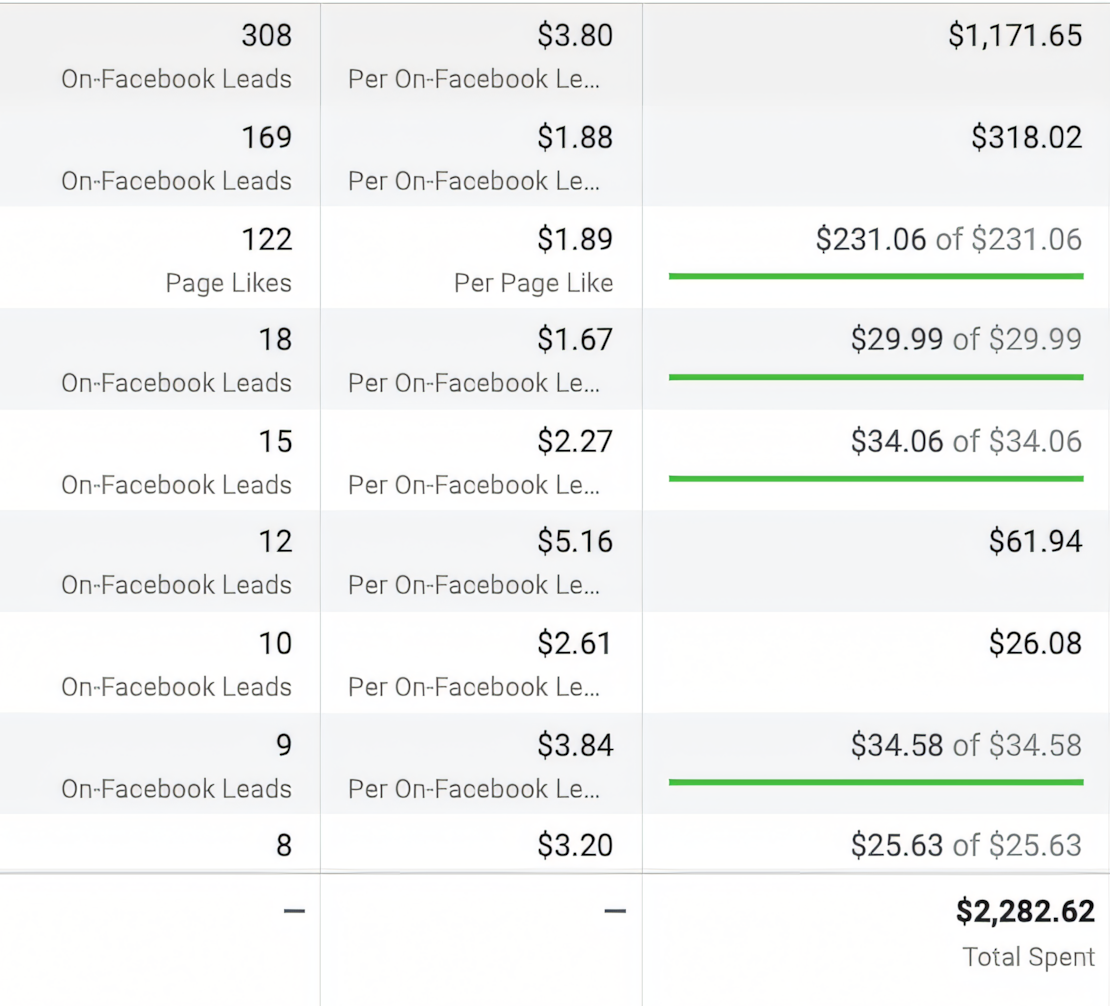
Task: Click the green budget bar under $231.06
Action: (875, 275)
